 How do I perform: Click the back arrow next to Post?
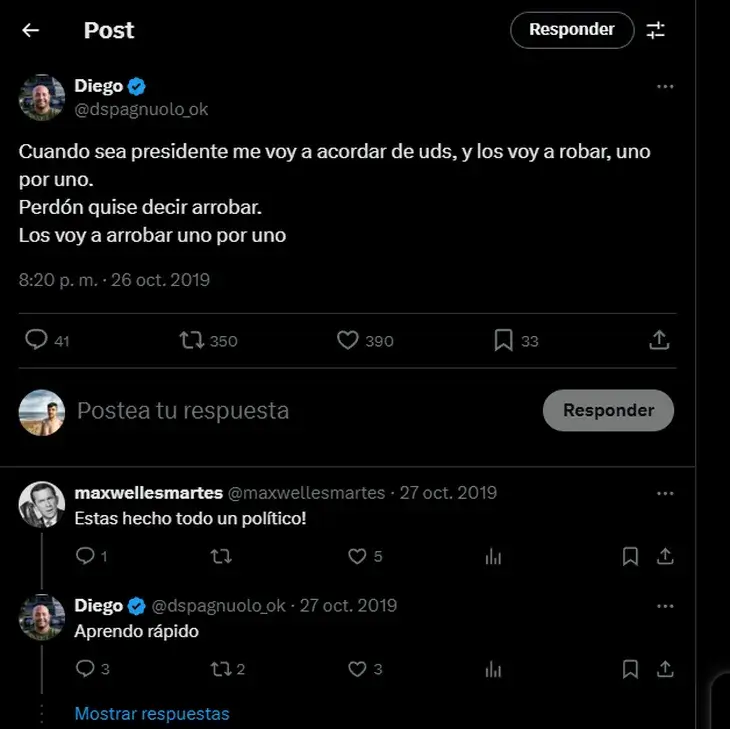pyautogui.click(x=30, y=30)
